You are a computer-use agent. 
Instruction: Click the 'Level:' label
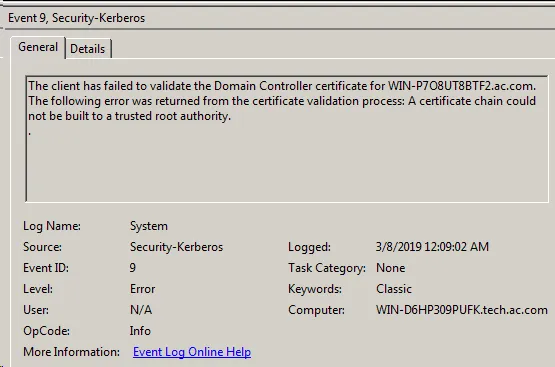pos(38,289)
